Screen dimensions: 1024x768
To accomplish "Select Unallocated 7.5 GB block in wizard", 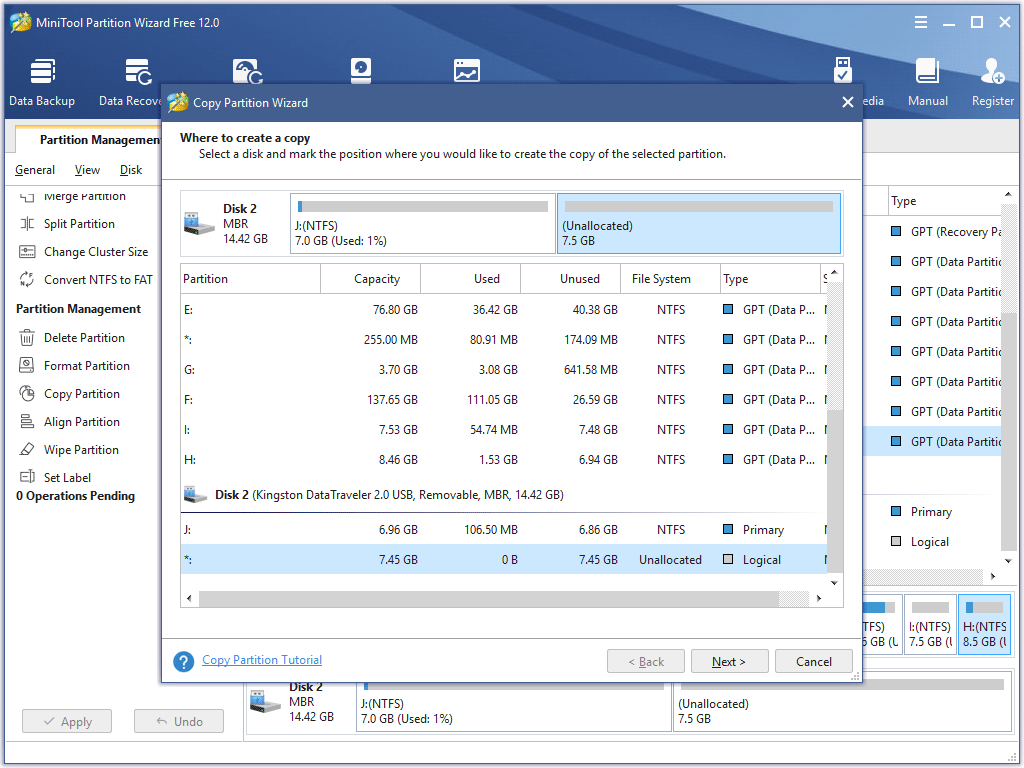I will coord(699,223).
